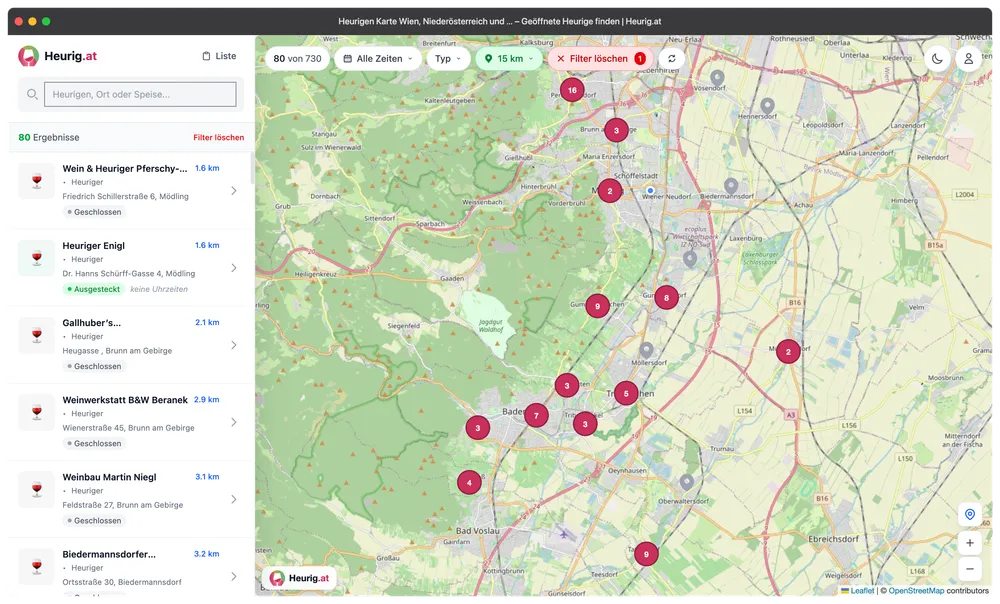Zoom in the map with plus button
Image resolution: width=1000 pixels, height=604 pixels.
(969, 543)
